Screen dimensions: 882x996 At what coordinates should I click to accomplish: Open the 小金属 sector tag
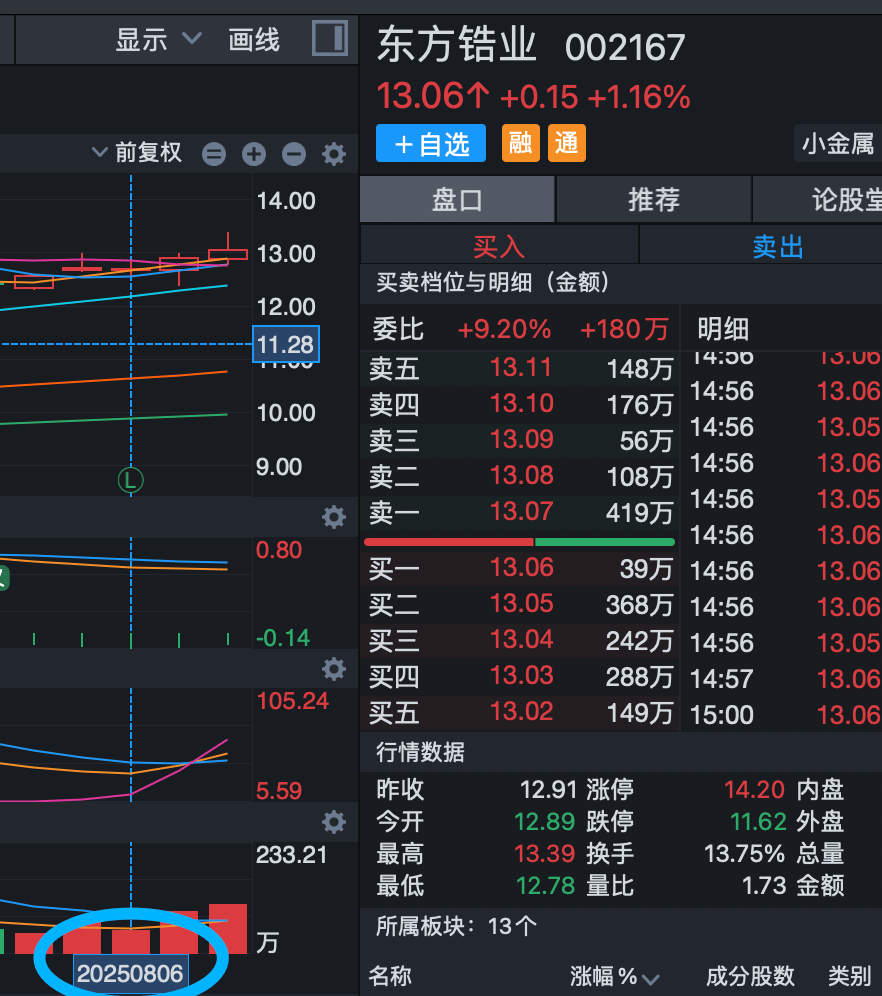838,144
